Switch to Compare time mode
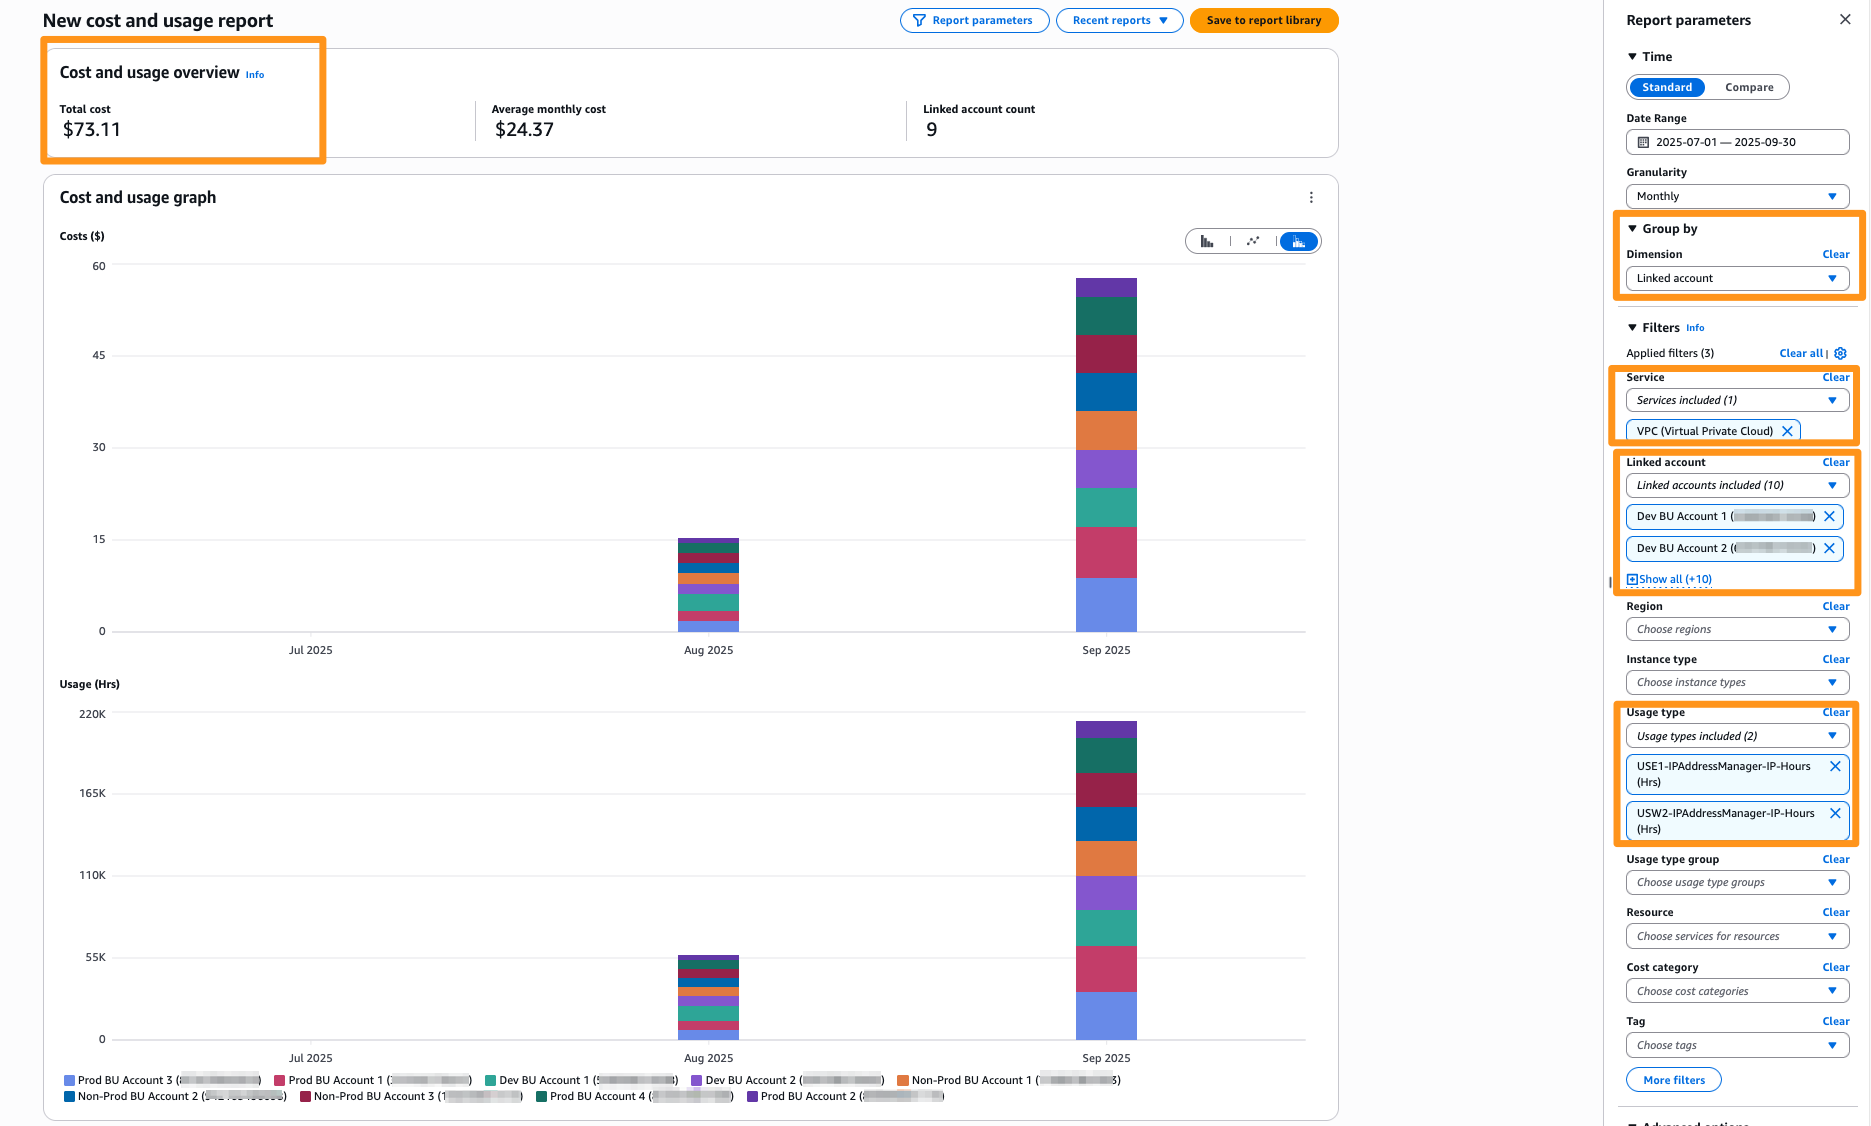 point(1748,87)
